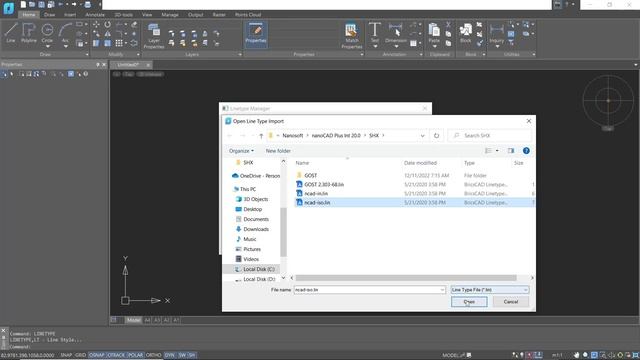Image resolution: width=640 pixels, height=360 pixels.
Task: Sort files by Date modified column
Action: [x=420, y=163]
